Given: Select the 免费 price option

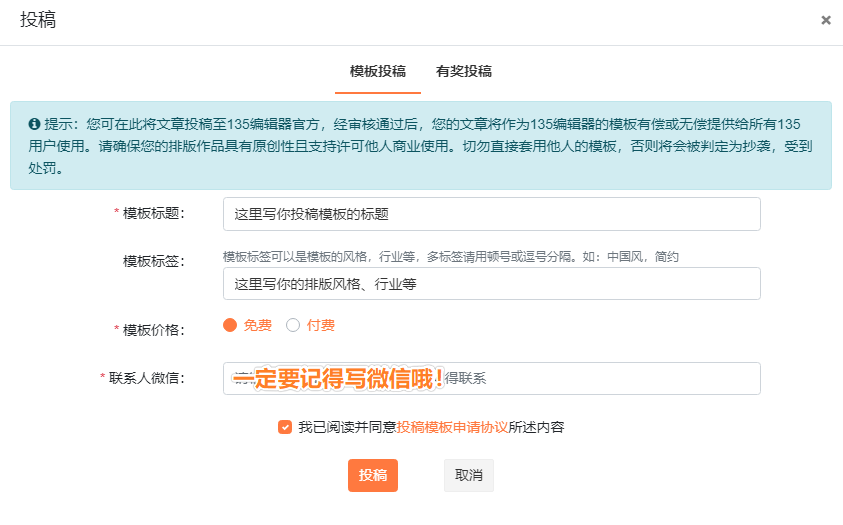Looking at the screenshot, I should (231, 325).
